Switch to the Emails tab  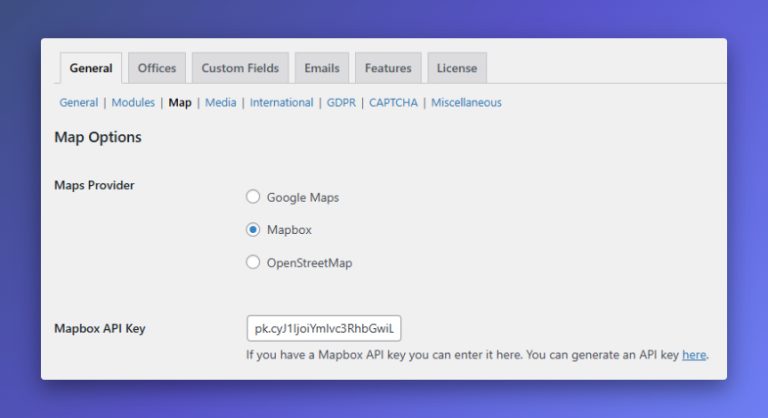coord(322,68)
